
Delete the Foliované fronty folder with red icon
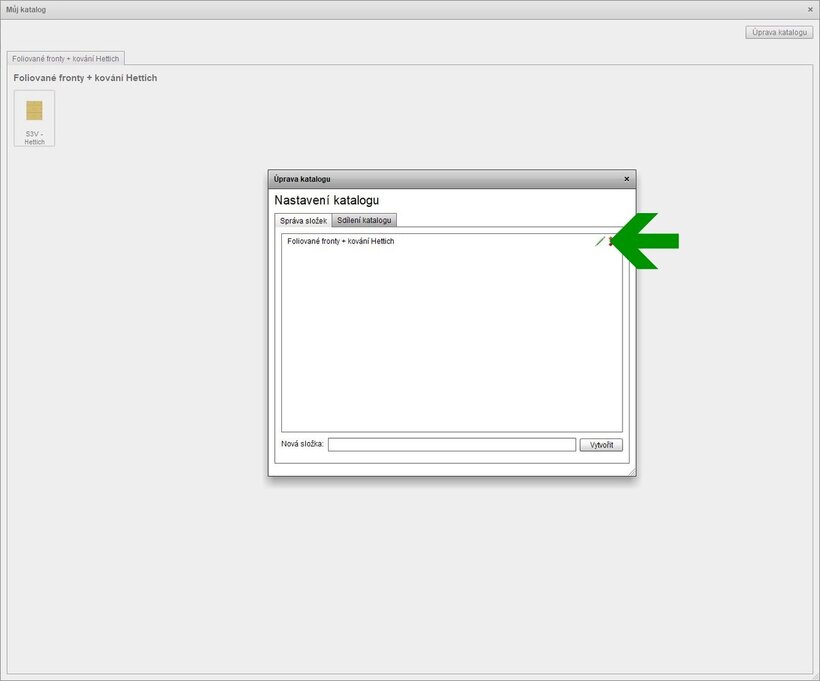(612, 241)
